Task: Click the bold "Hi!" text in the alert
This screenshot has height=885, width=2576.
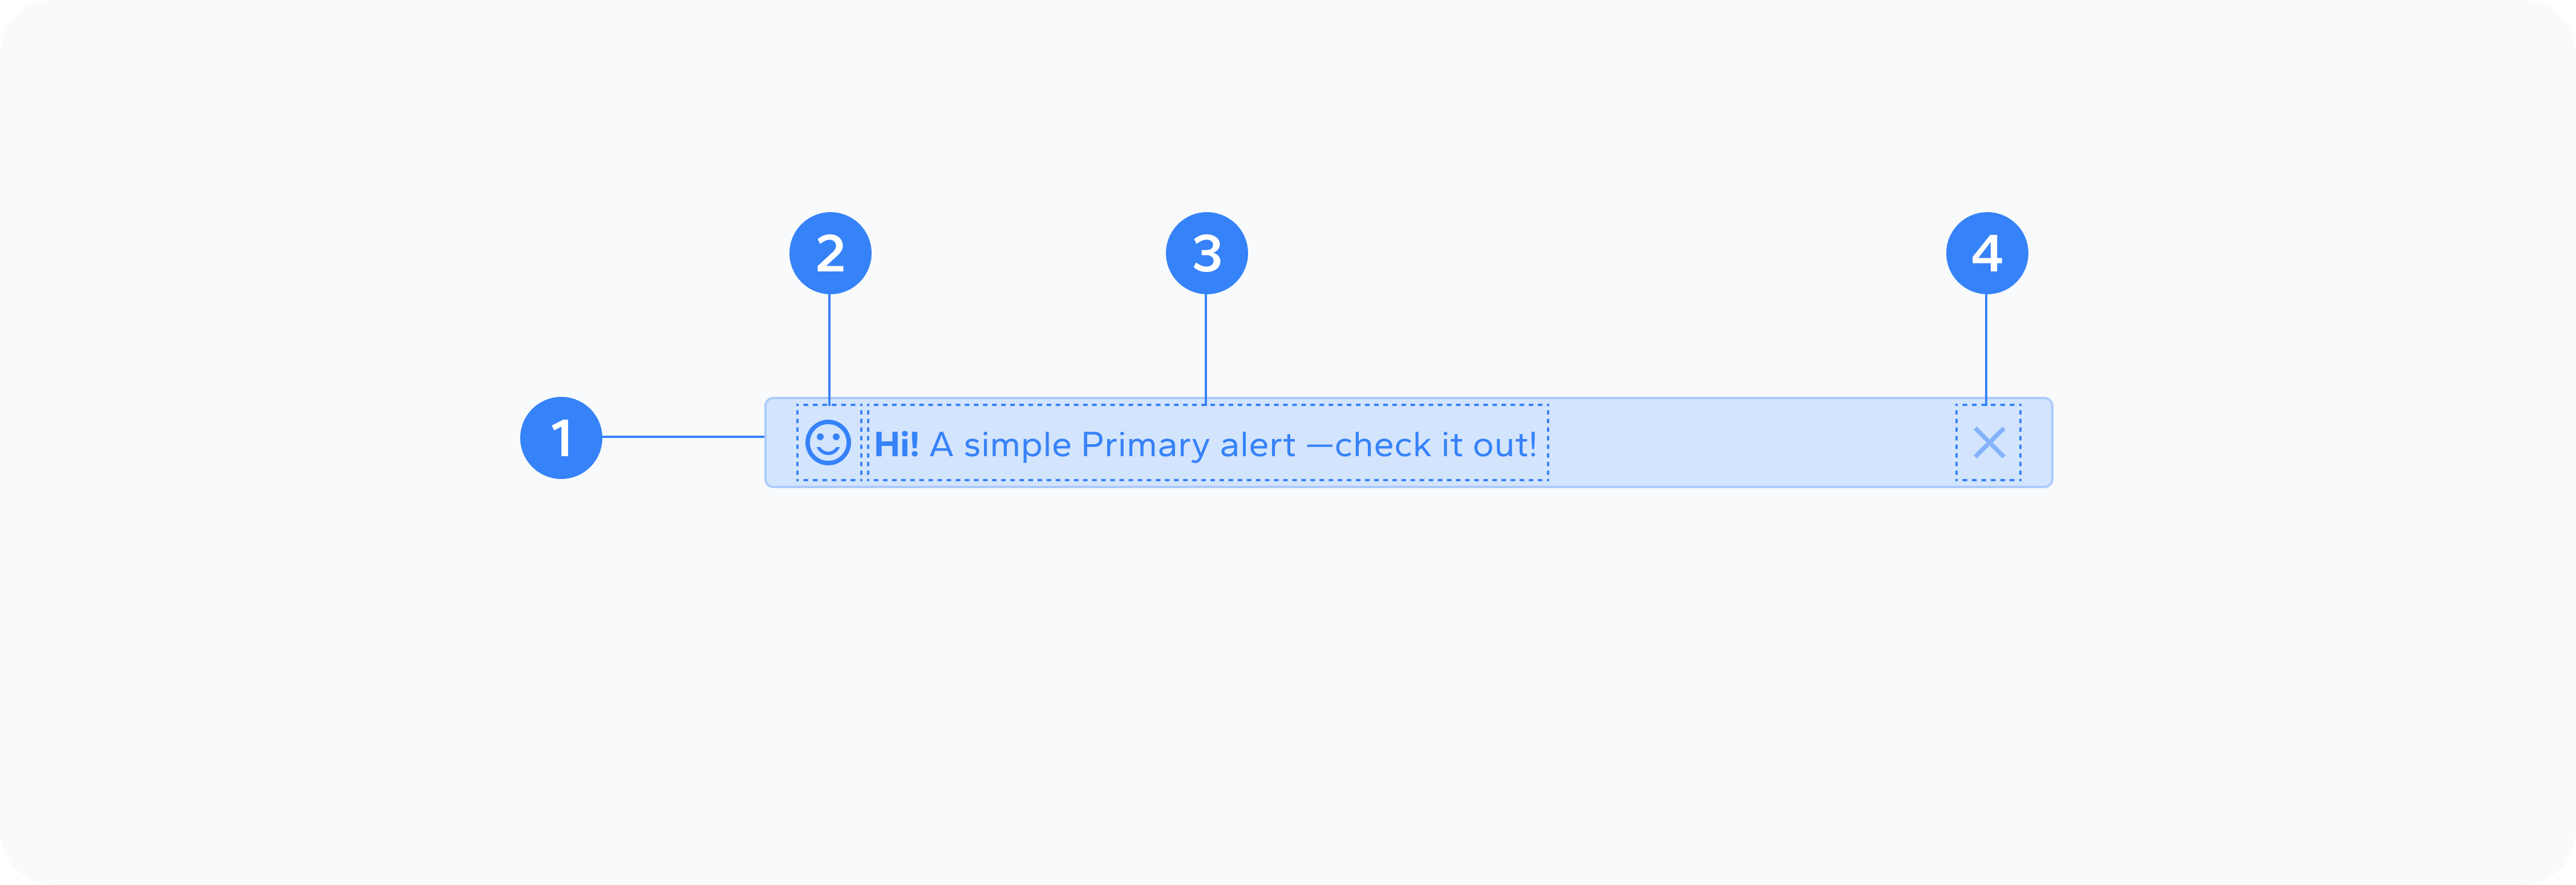Action: pyautogui.click(x=896, y=444)
